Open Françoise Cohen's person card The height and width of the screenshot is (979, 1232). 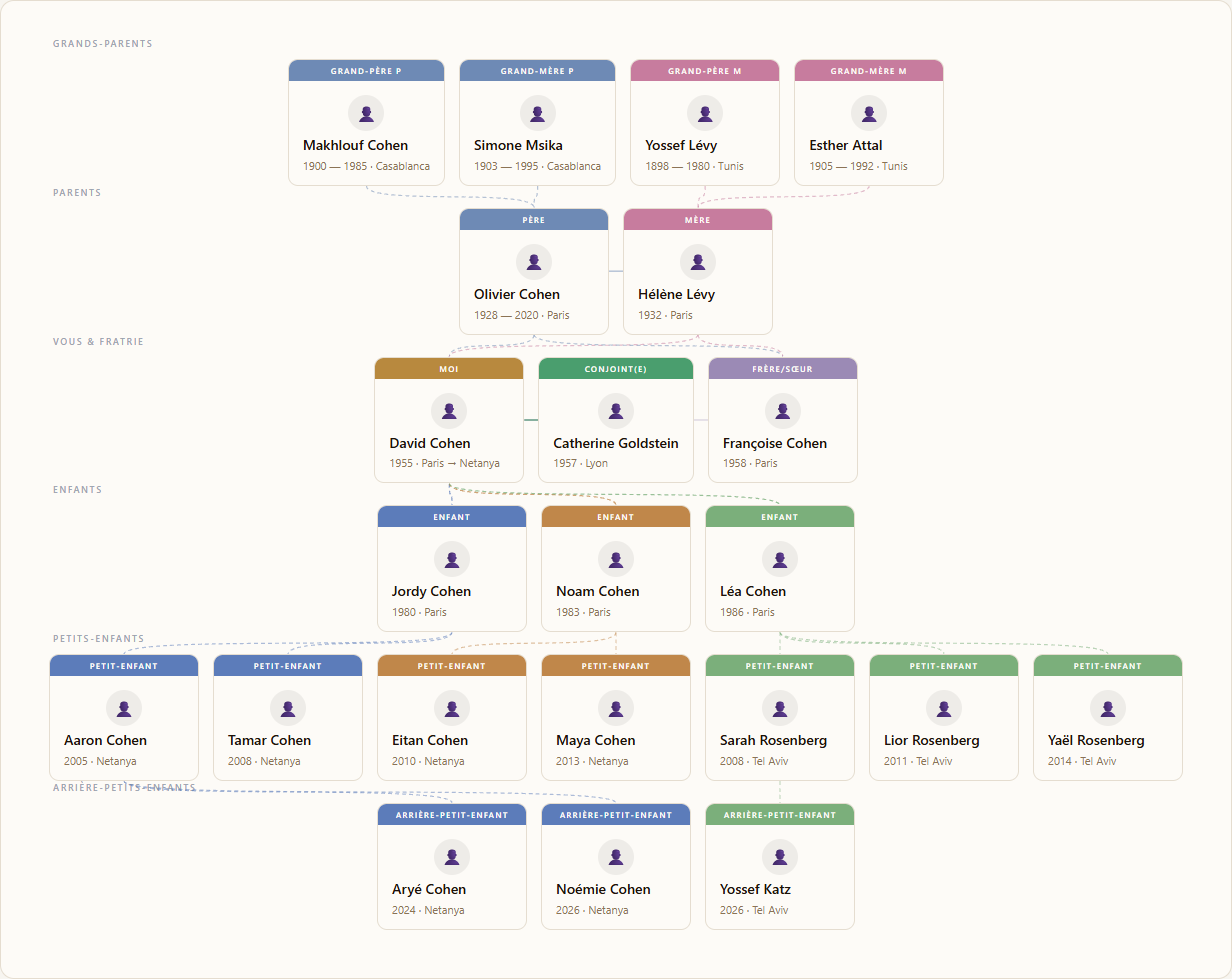pos(783,420)
